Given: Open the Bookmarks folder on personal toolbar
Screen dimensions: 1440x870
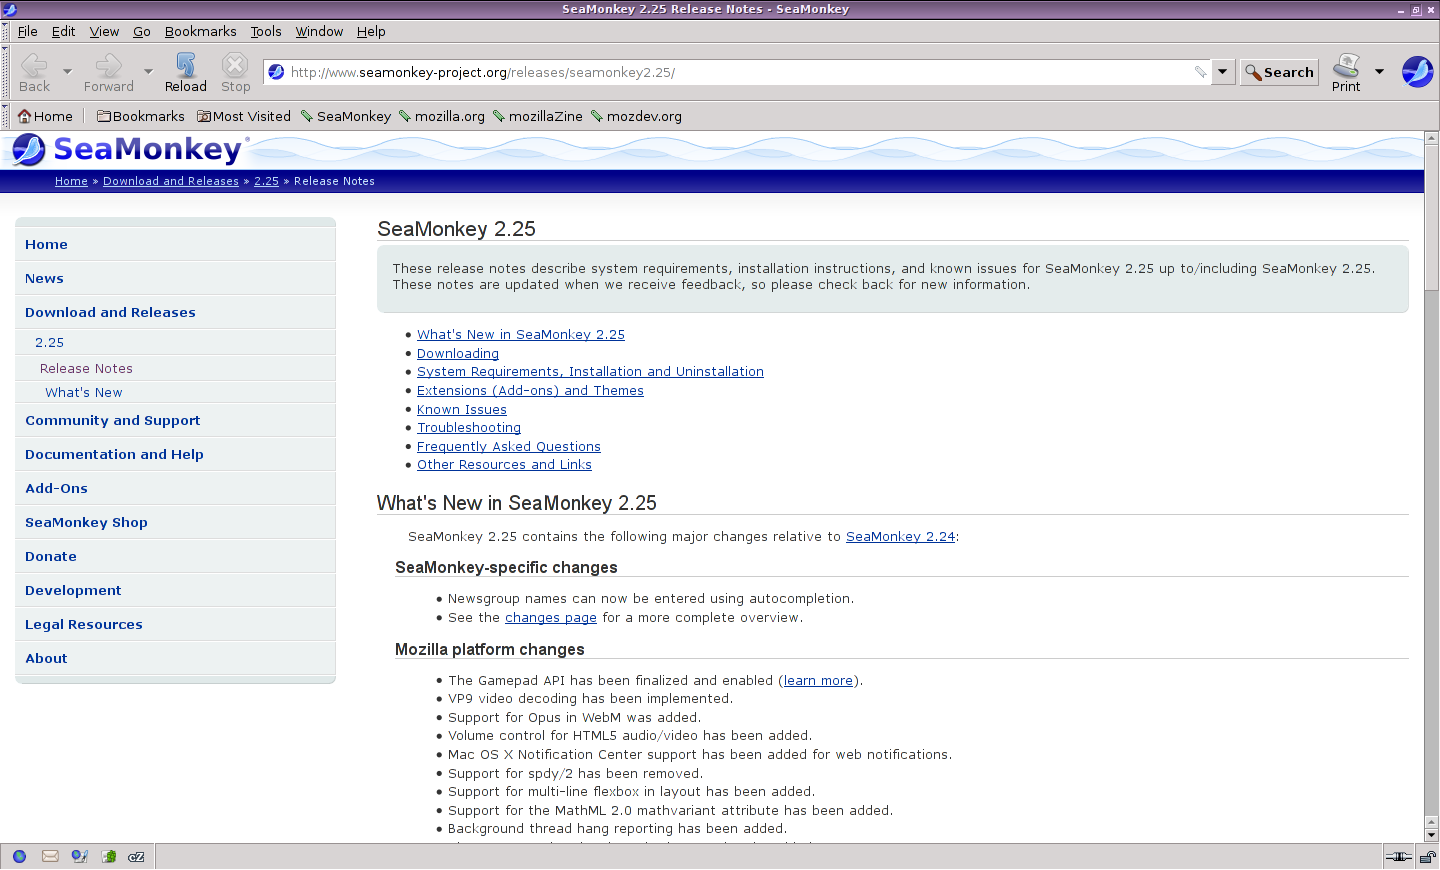Looking at the screenshot, I should pyautogui.click(x=140, y=116).
